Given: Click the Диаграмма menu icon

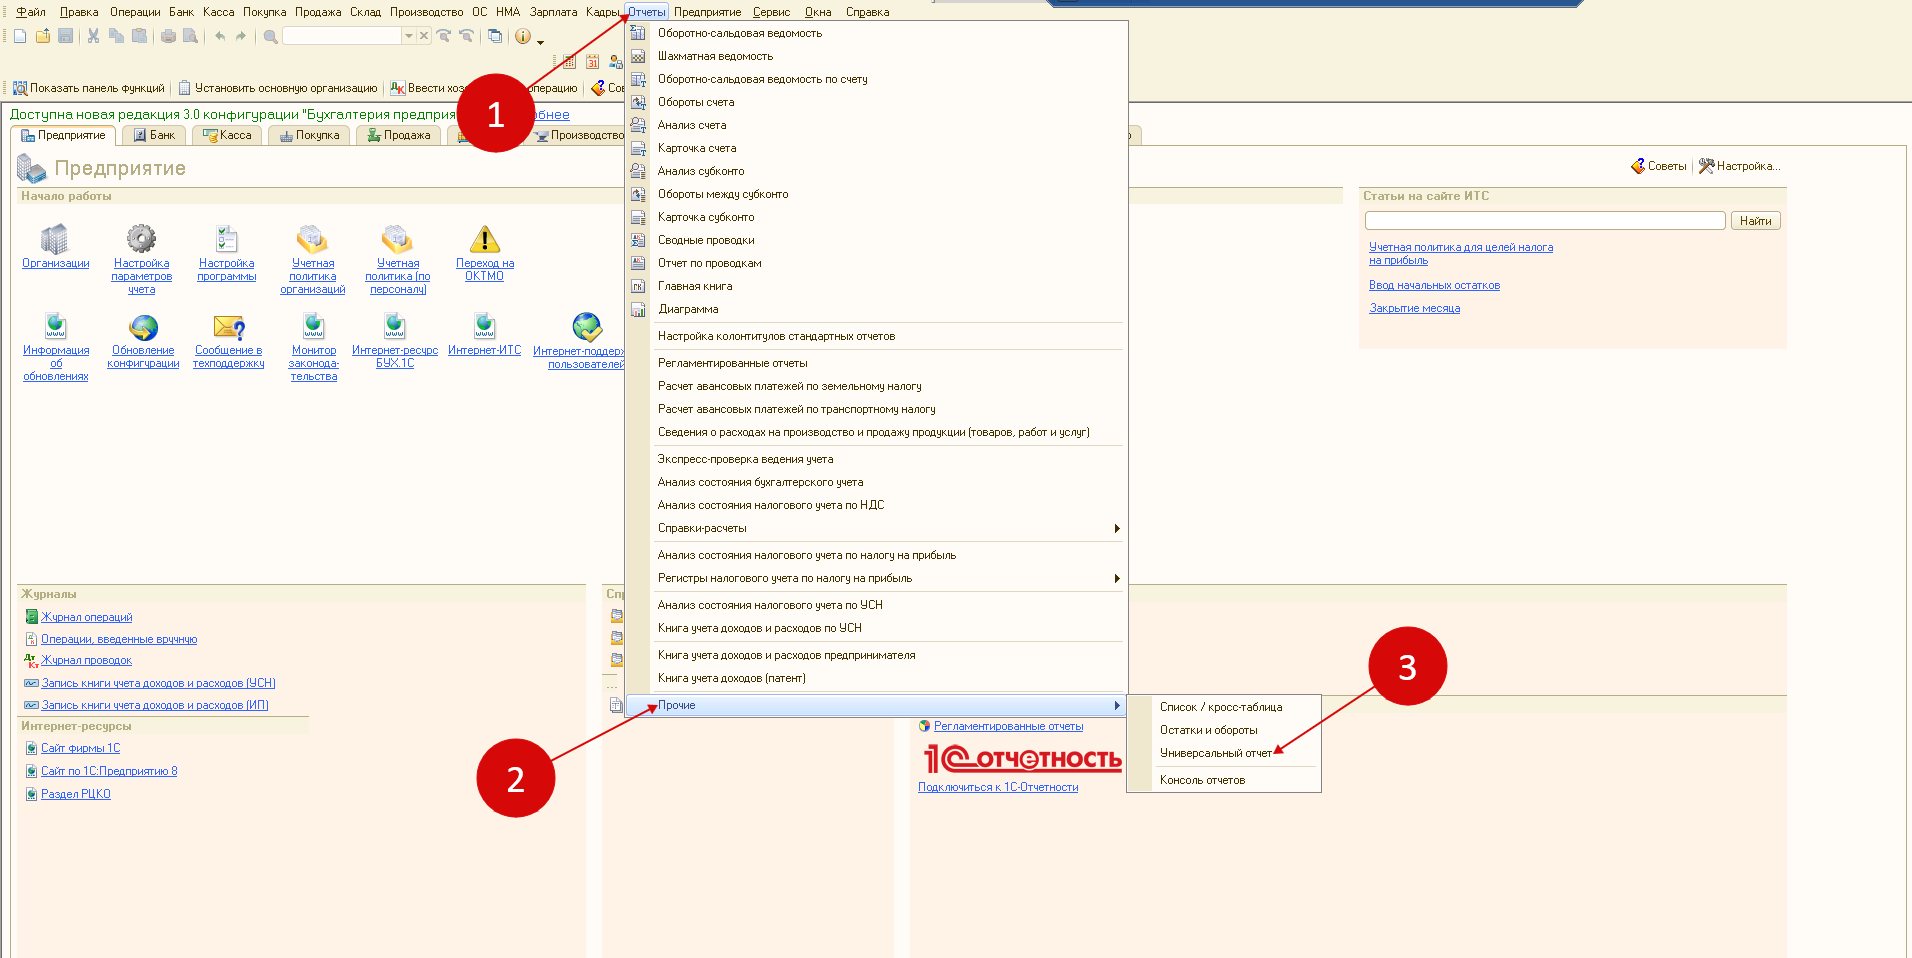Looking at the screenshot, I should (x=638, y=309).
